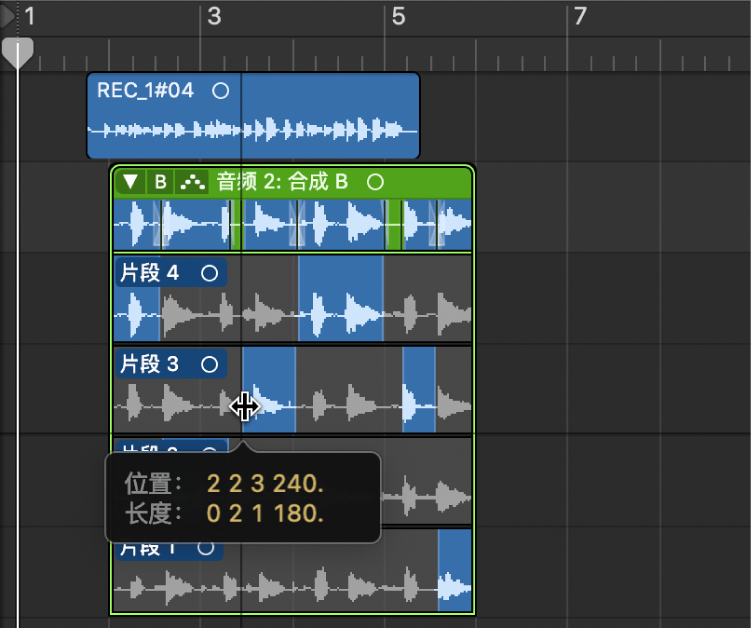Click the loop circle on REC_1#04 region
The width and height of the screenshot is (753, 628).
pyautogui.click(x=220, y=91)
